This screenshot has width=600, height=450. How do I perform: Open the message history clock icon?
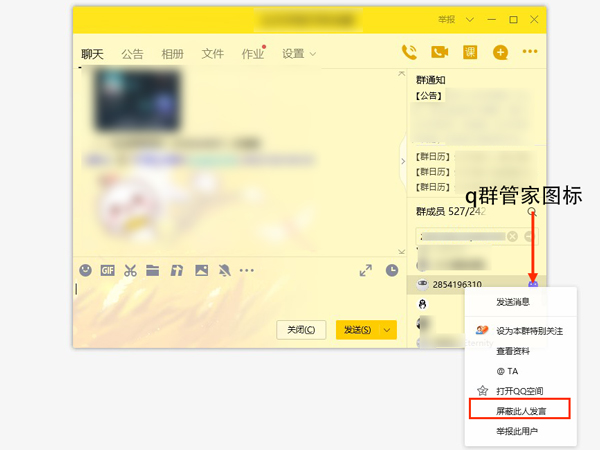coord(392,270)
